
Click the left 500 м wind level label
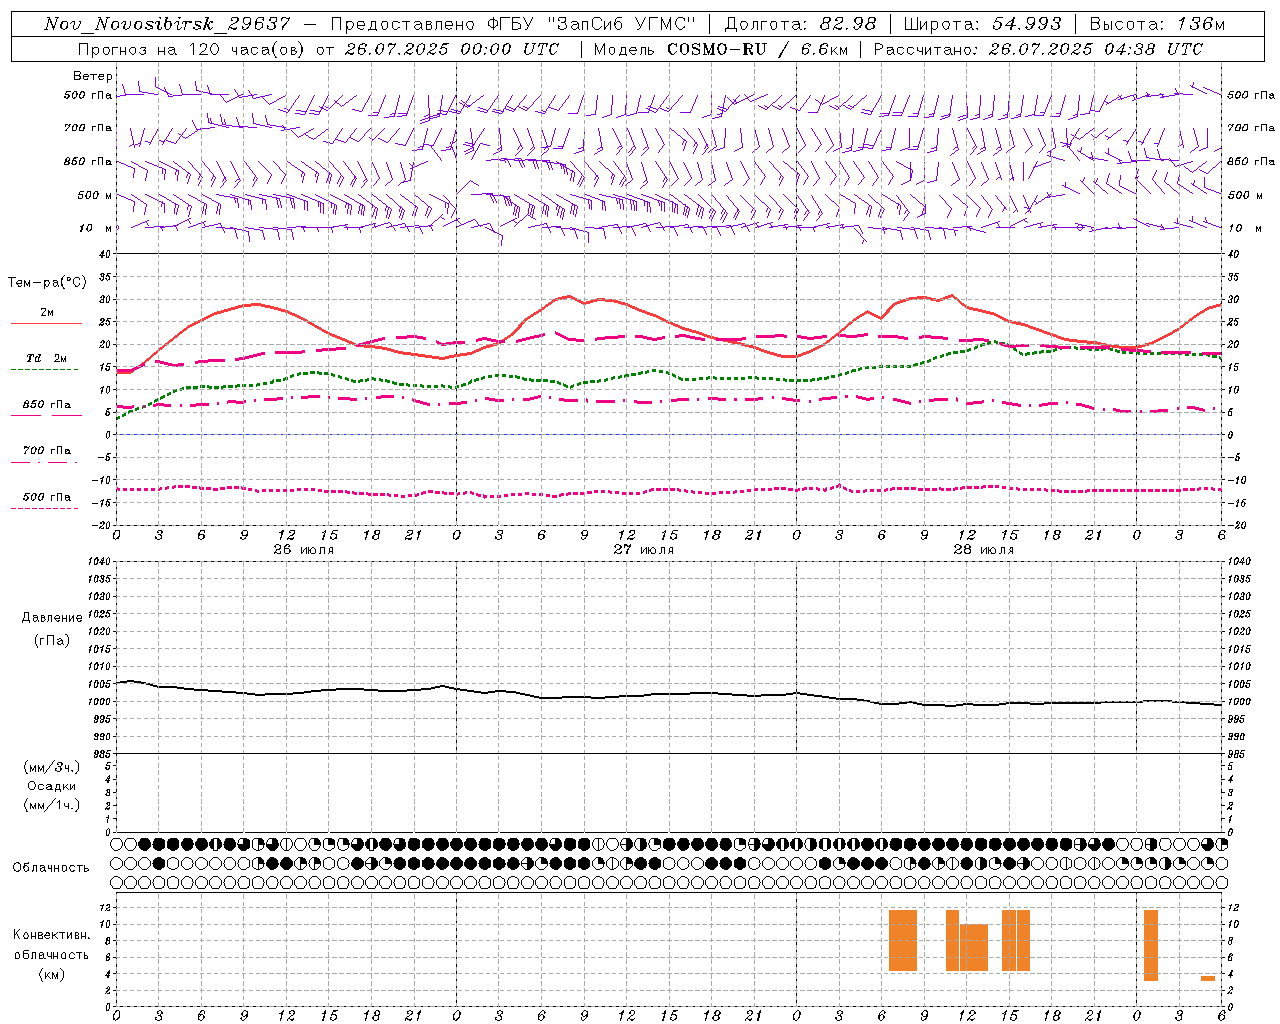coord(95,195)
